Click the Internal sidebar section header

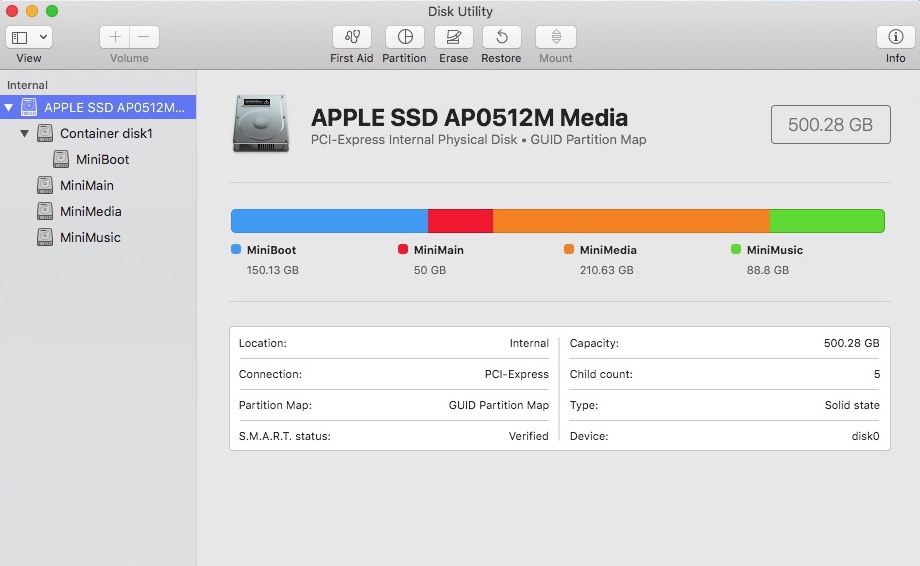[x=27, y=85]
